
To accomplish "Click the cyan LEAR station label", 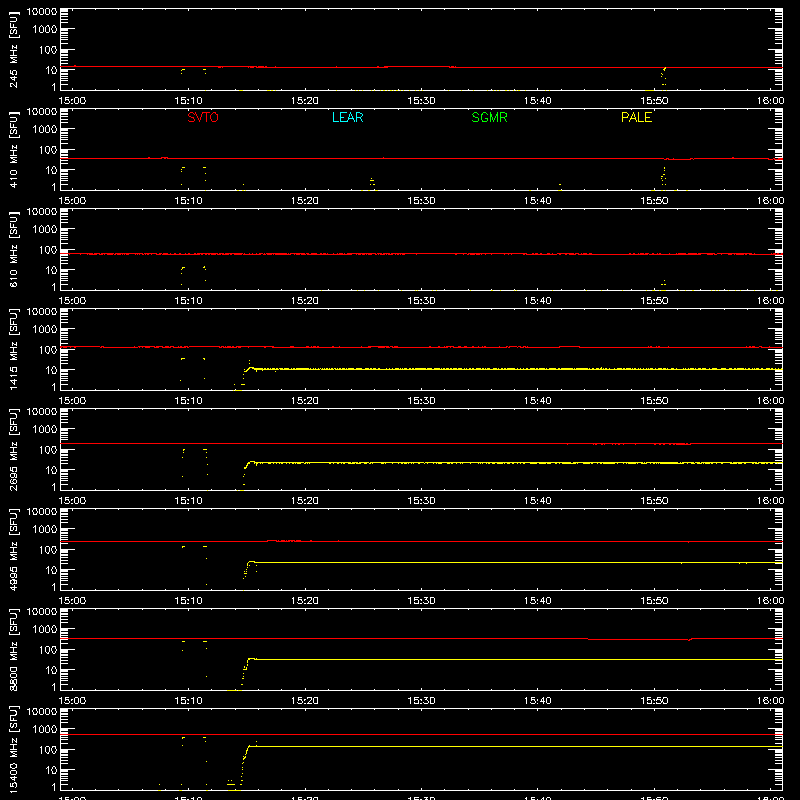I will click(347, 117).
